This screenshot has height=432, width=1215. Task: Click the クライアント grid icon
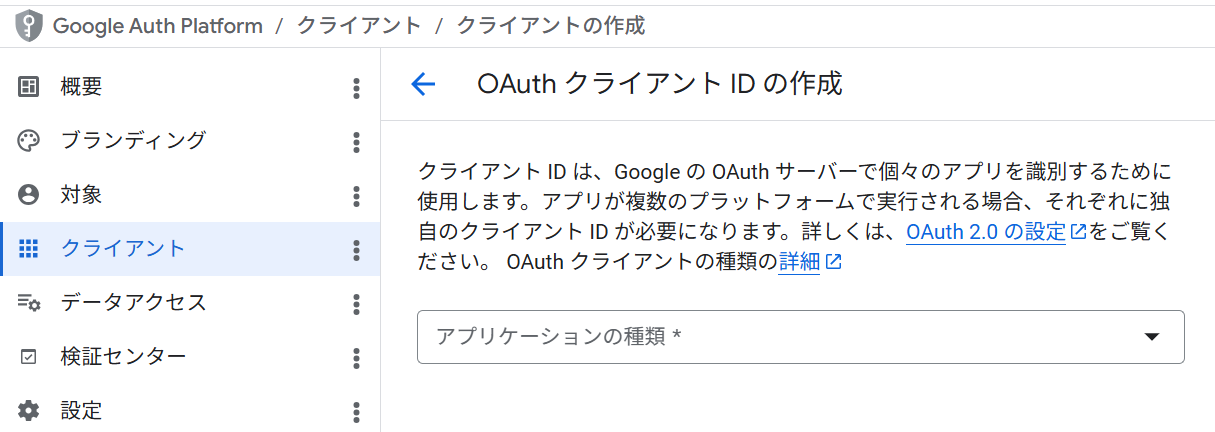pos(29,249)
